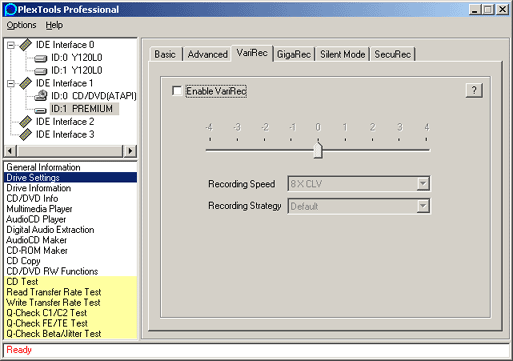The width and height of the screenshot is (513, 361).
Task: Click the drive icon beside ID:1 PREMIUM
Action: 41,110
